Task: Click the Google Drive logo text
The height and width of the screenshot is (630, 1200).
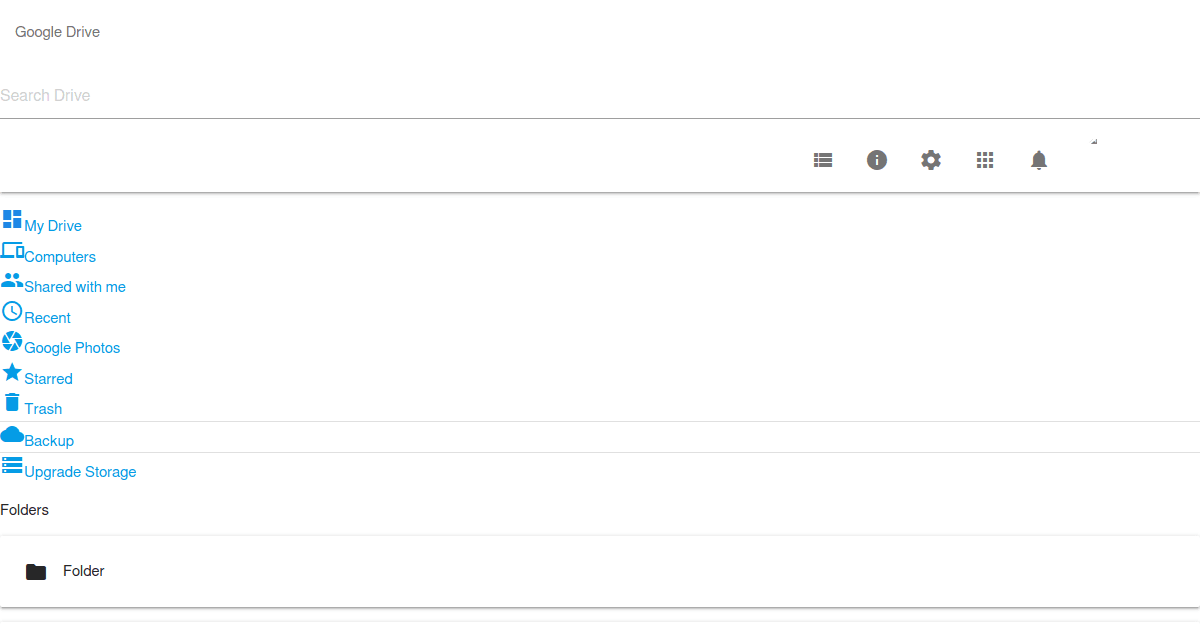Action: (57, 31)
